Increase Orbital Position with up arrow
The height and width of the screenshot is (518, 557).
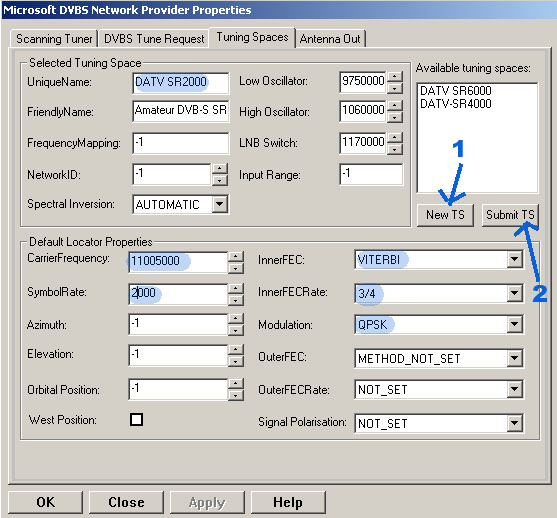click(236, 383)
